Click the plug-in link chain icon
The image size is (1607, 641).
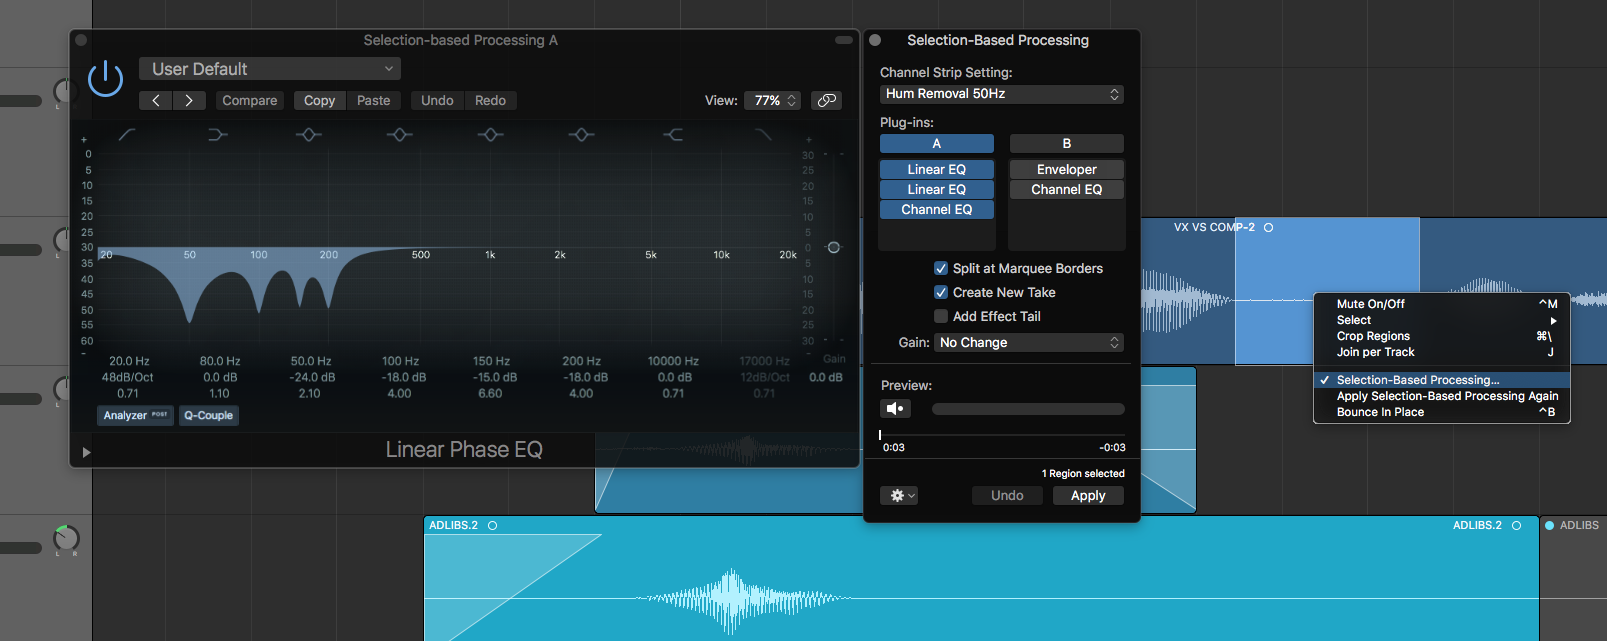coord(826,100)
